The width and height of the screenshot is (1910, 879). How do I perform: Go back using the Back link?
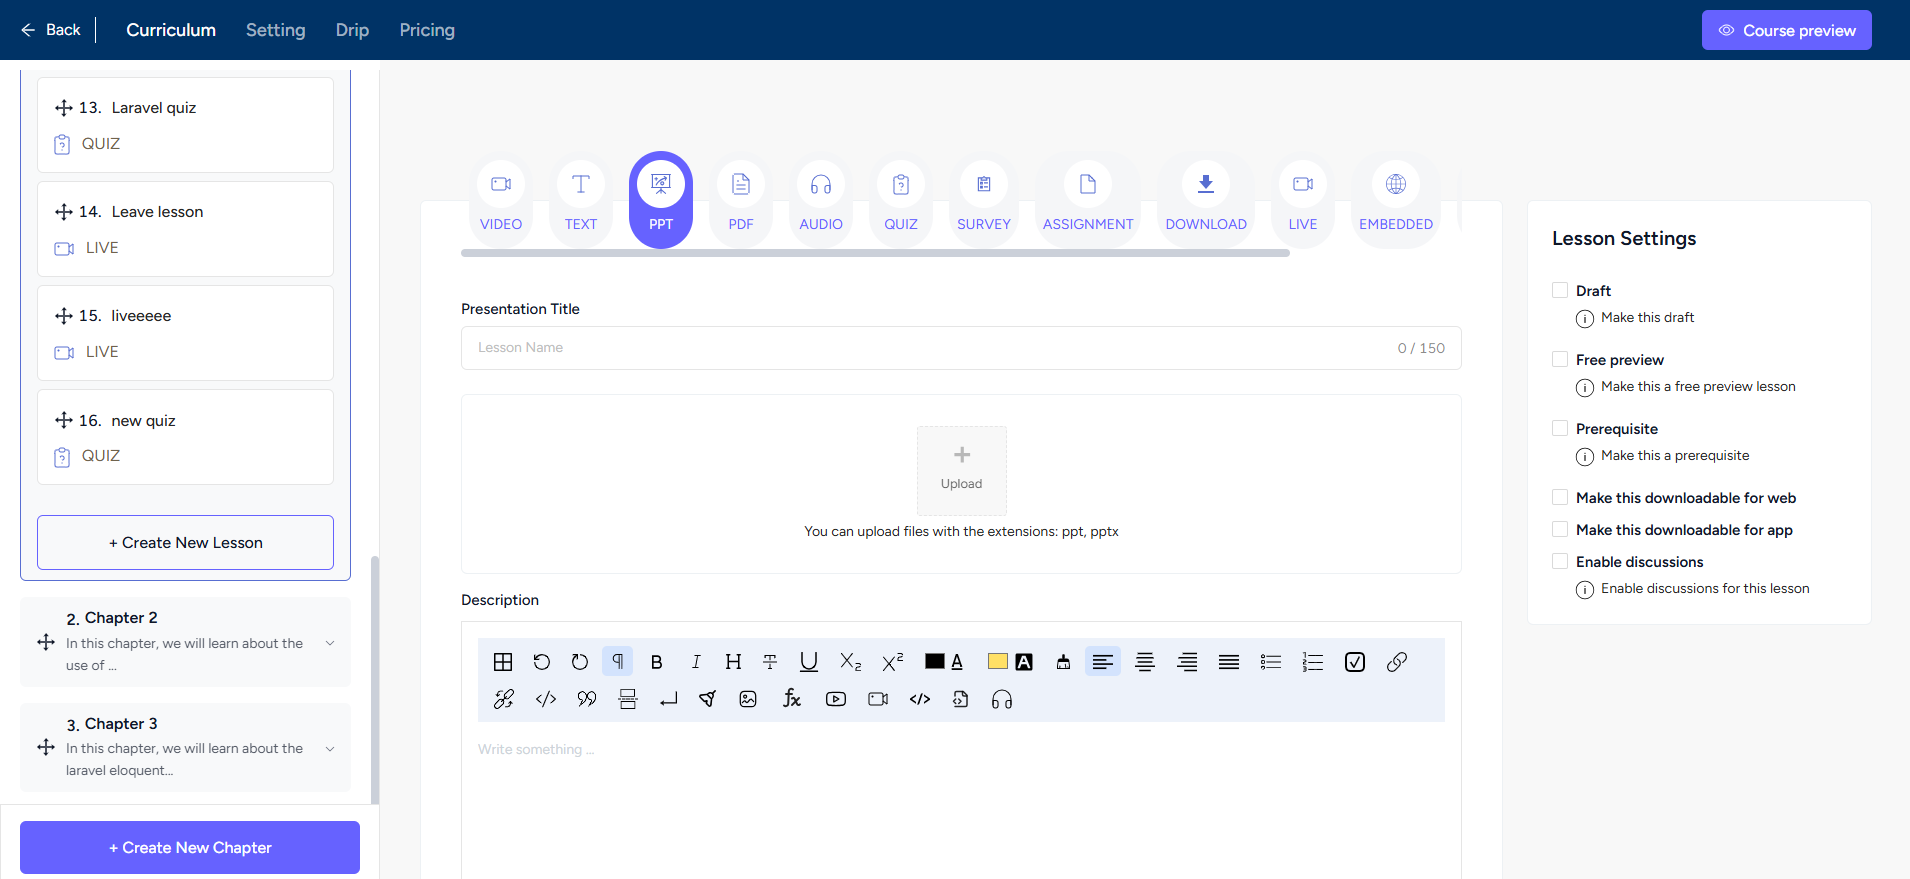51,30
